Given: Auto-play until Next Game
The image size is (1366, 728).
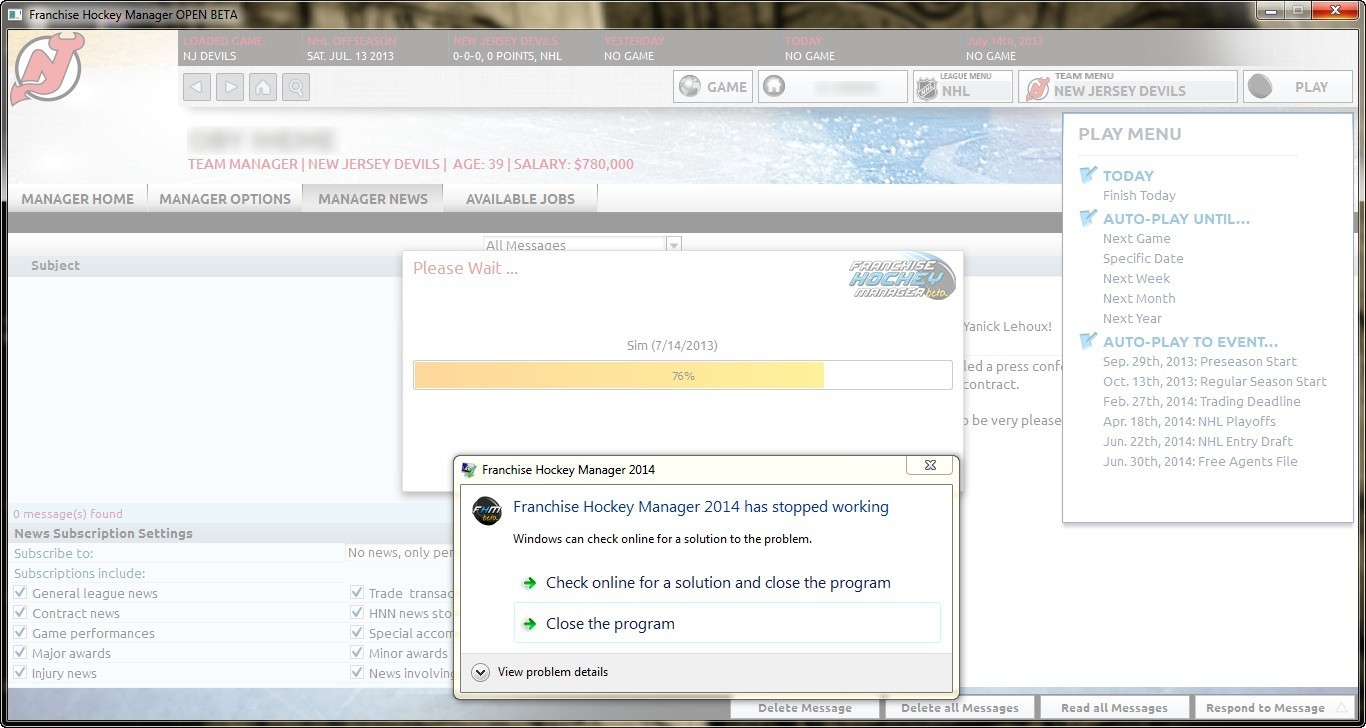Looking at the screenshot, I should pyautogui.click(x=1136, y=238).
